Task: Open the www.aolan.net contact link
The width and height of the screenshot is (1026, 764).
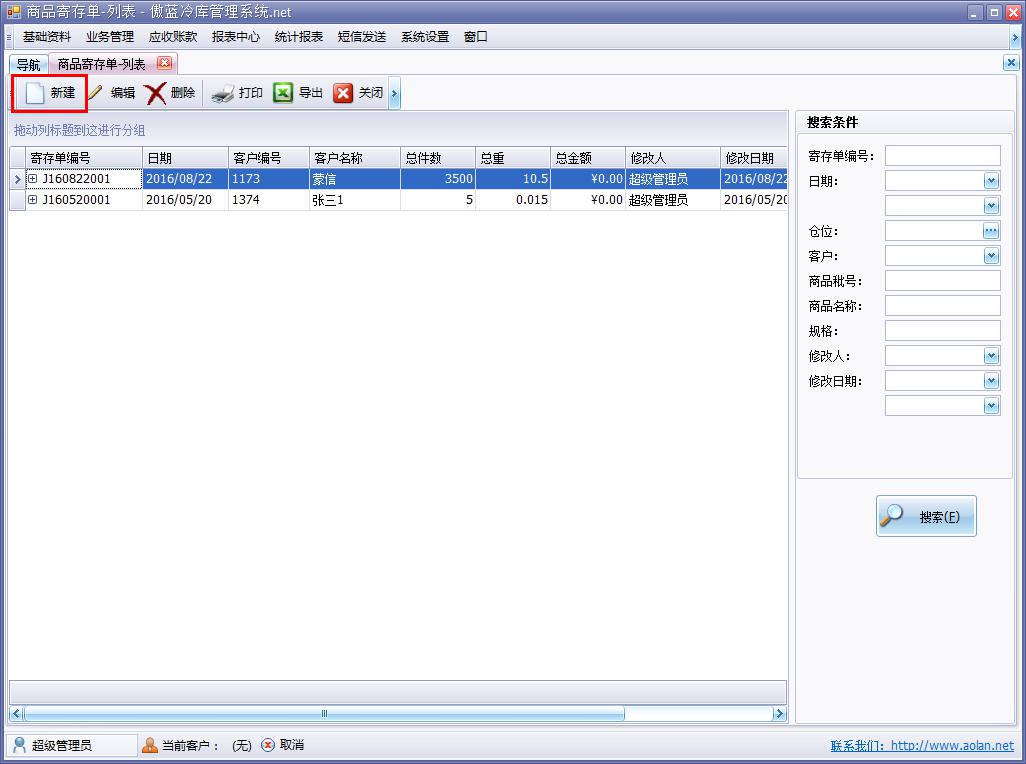Action: click(x=951, y=746)
